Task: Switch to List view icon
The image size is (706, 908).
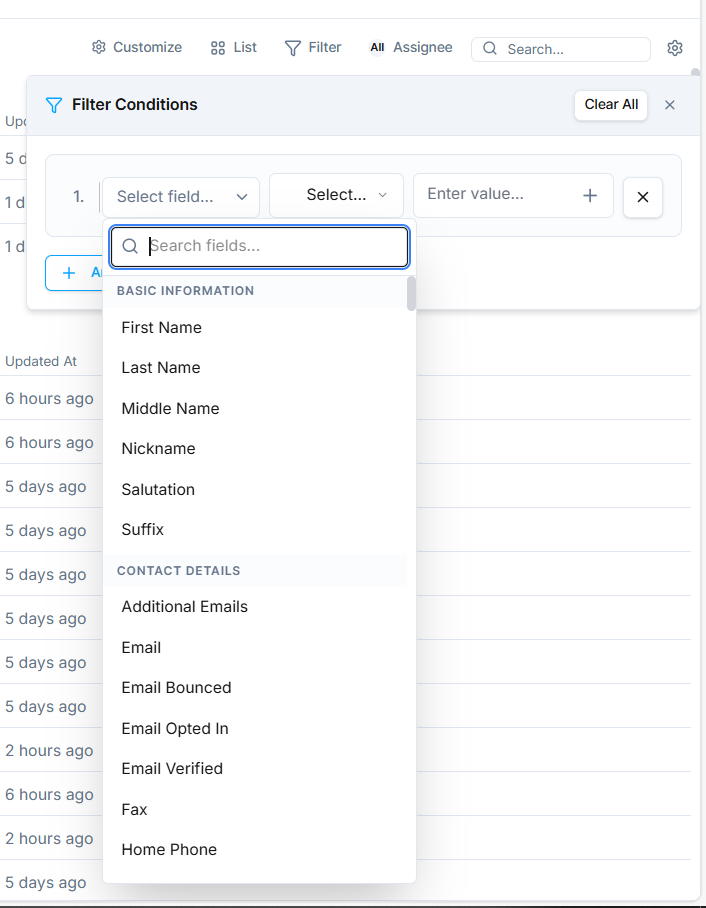Action: (218, 48)
